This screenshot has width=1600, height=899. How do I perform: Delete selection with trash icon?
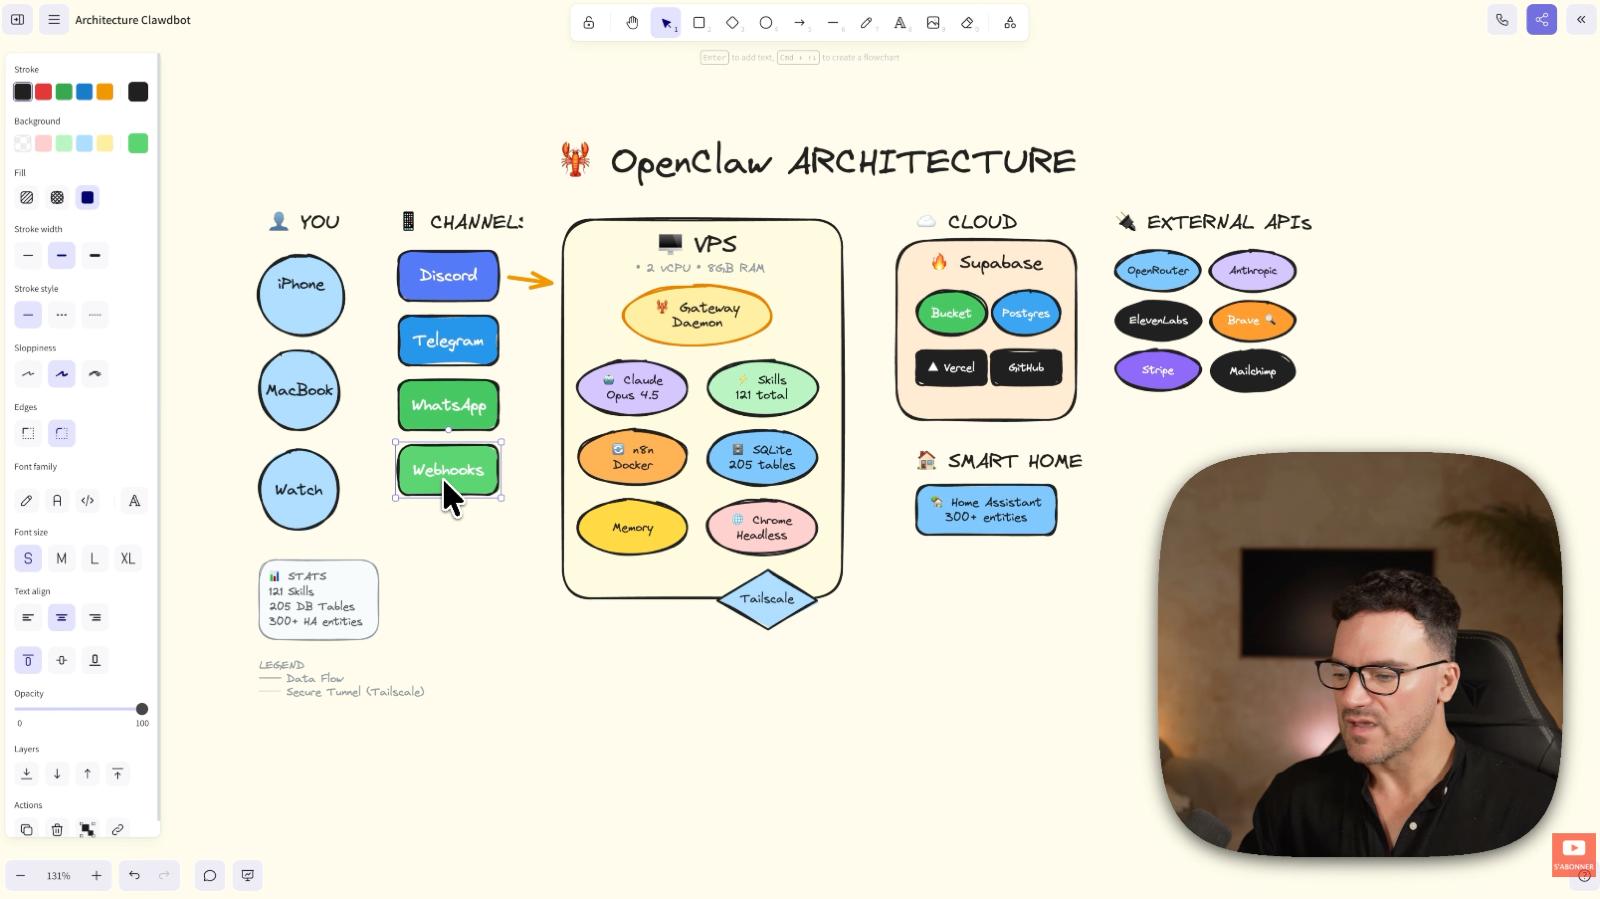point(57,830)
